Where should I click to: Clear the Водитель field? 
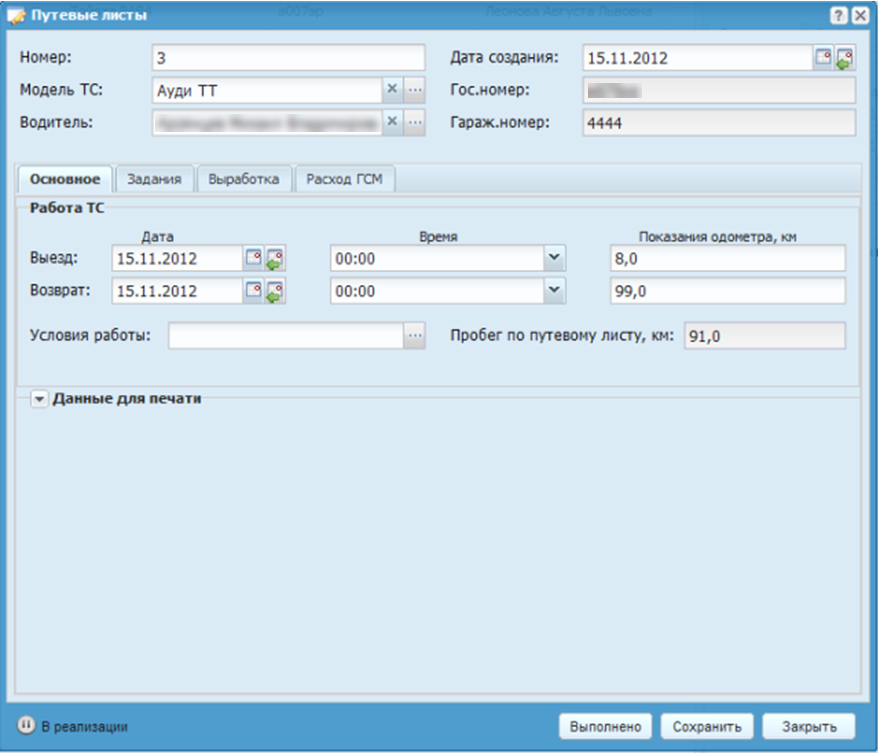pyautogui.click(x=393, y=122)
